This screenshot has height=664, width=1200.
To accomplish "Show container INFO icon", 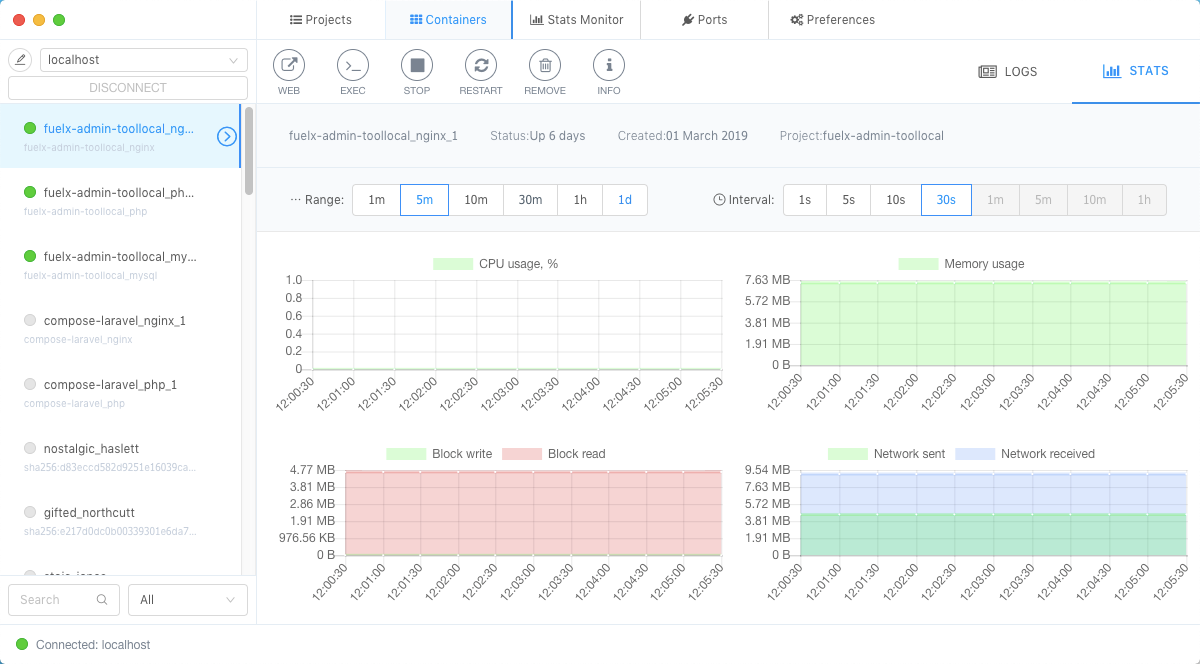I will point(609,66).
